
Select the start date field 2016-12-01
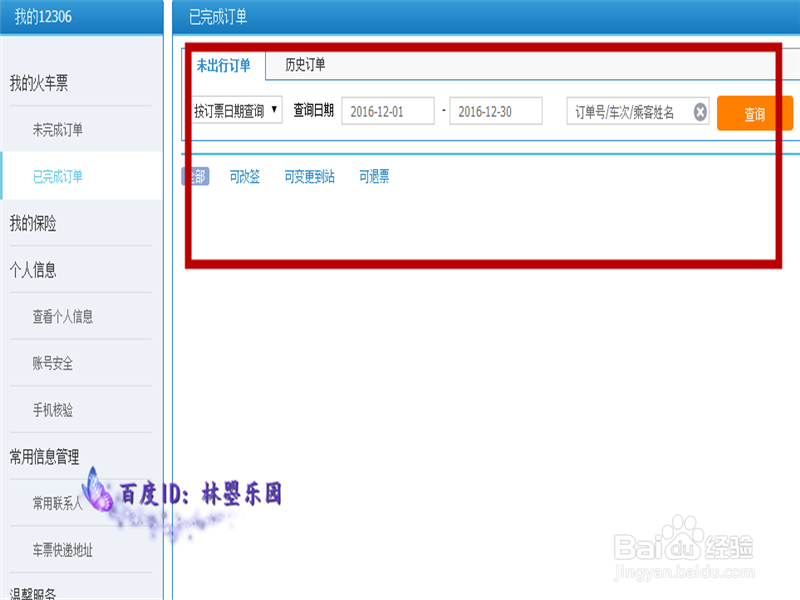coord(388,111)
